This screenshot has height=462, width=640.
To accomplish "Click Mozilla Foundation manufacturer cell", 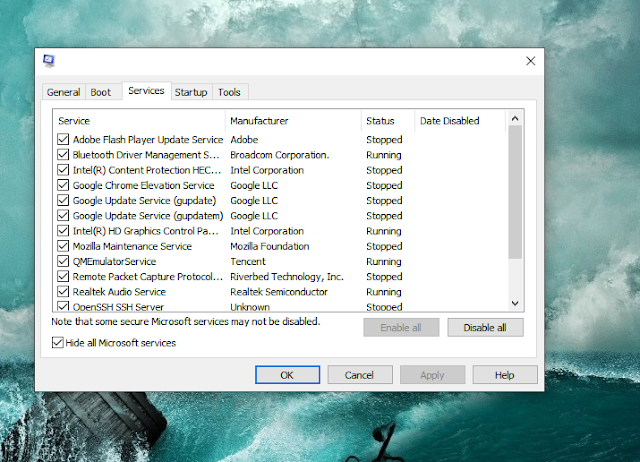I will (270, 246).
